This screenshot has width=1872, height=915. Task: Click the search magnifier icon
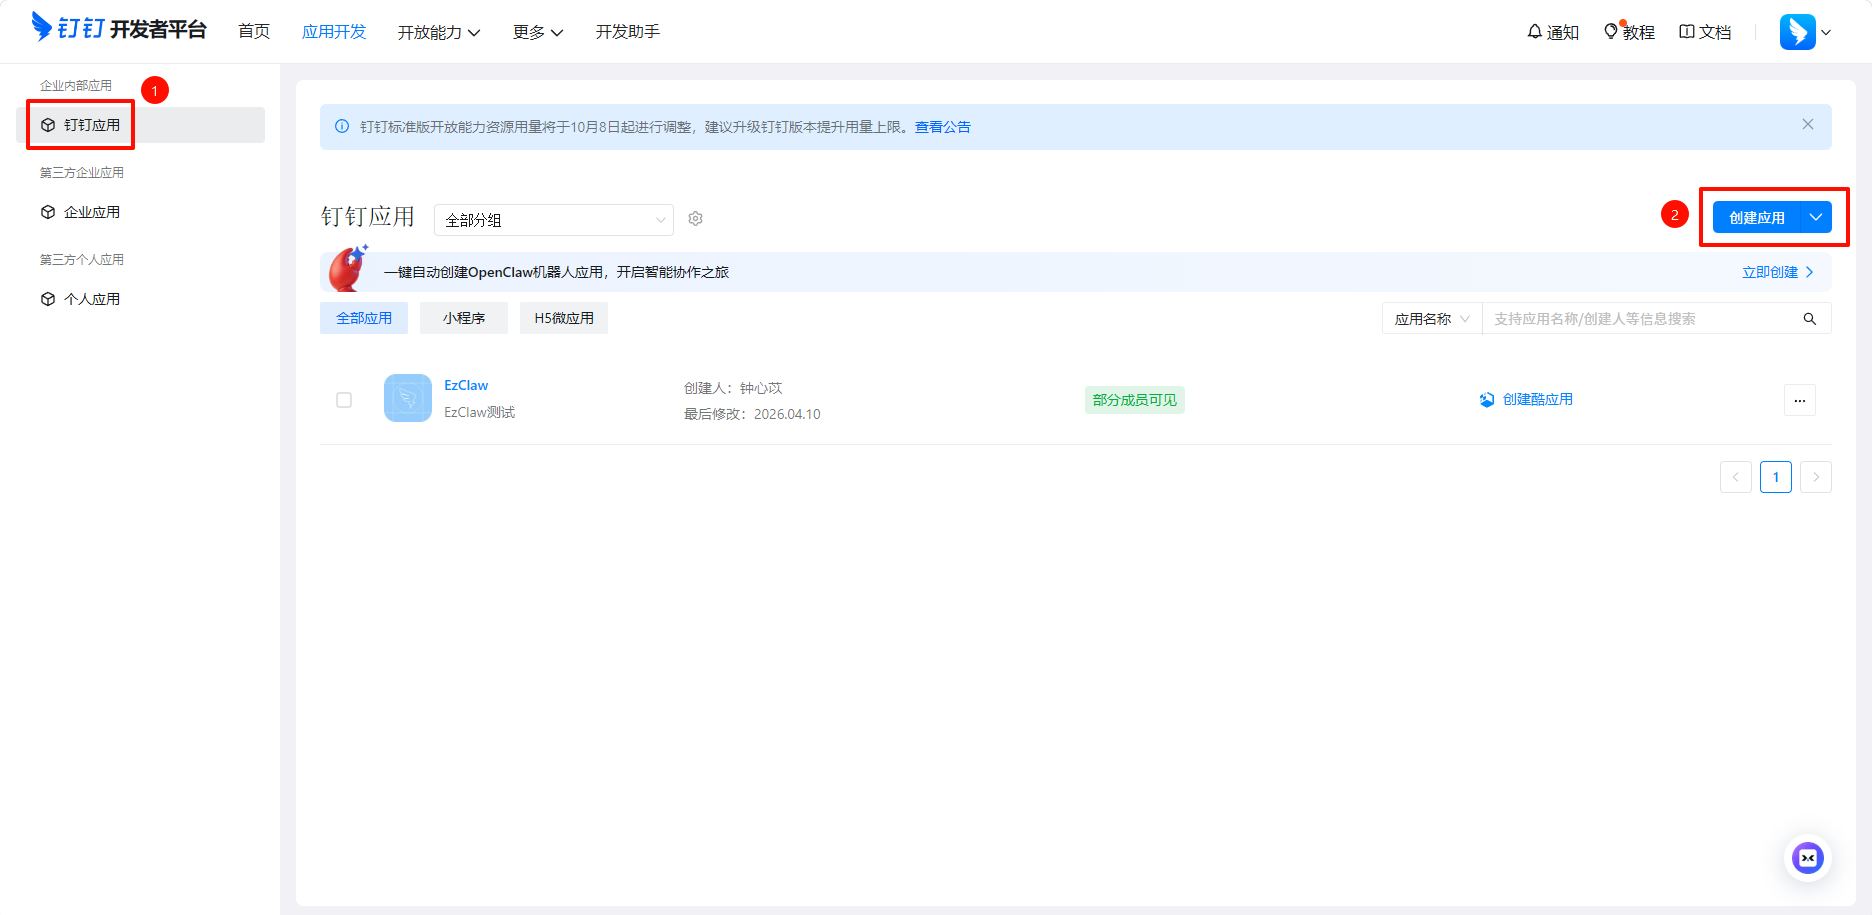click(1809, 319)
